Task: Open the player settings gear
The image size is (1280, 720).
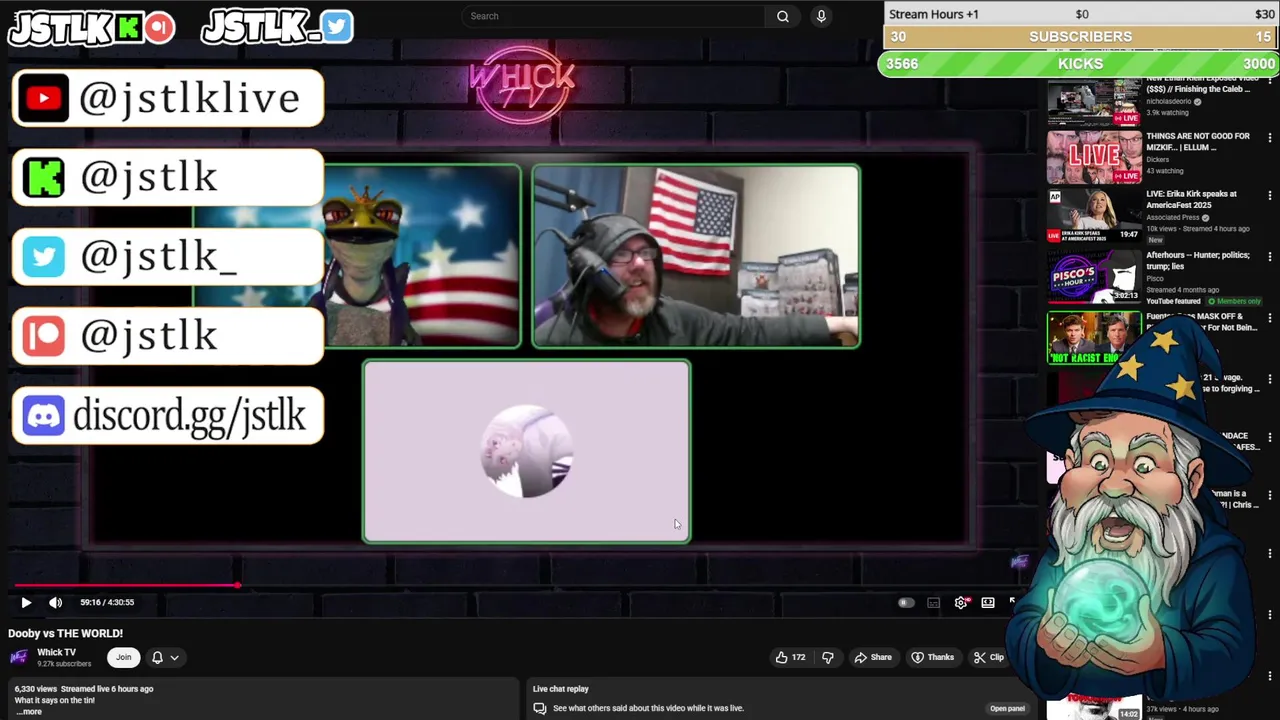Action: (961, 603)
